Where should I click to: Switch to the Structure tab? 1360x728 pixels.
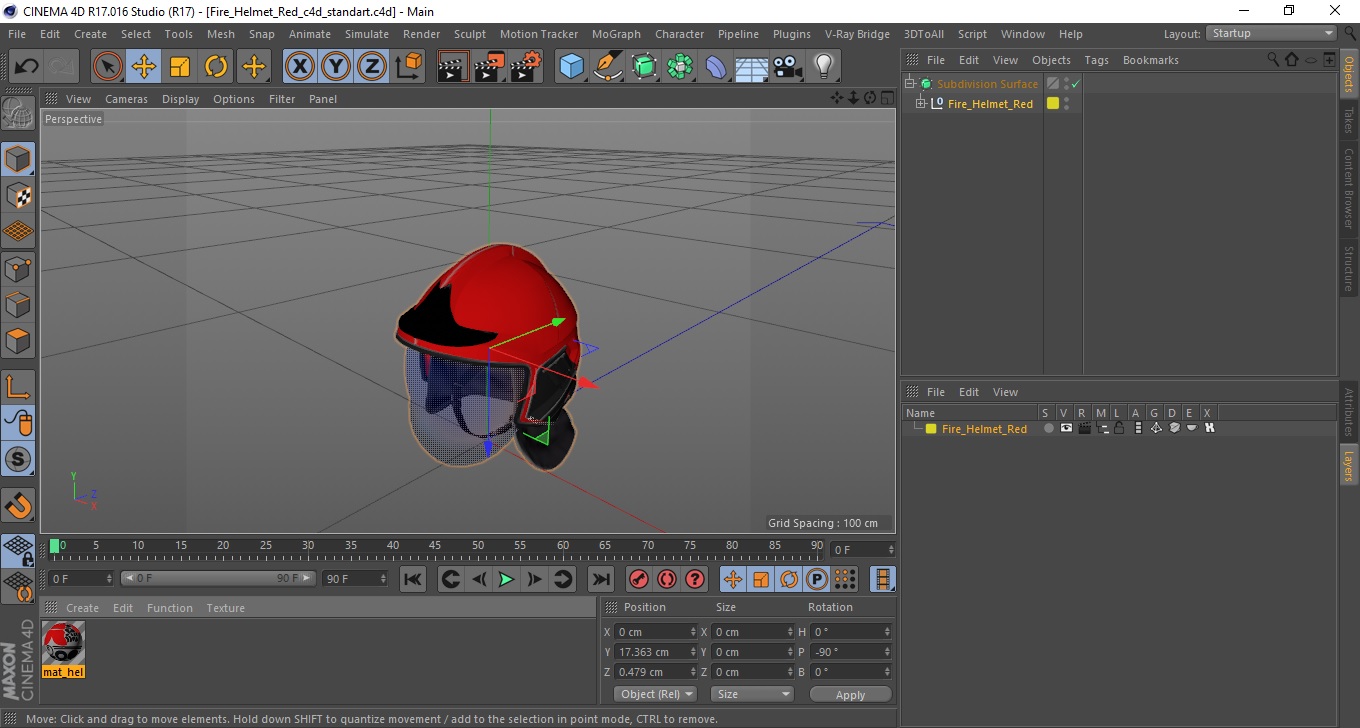point(1348,268)
